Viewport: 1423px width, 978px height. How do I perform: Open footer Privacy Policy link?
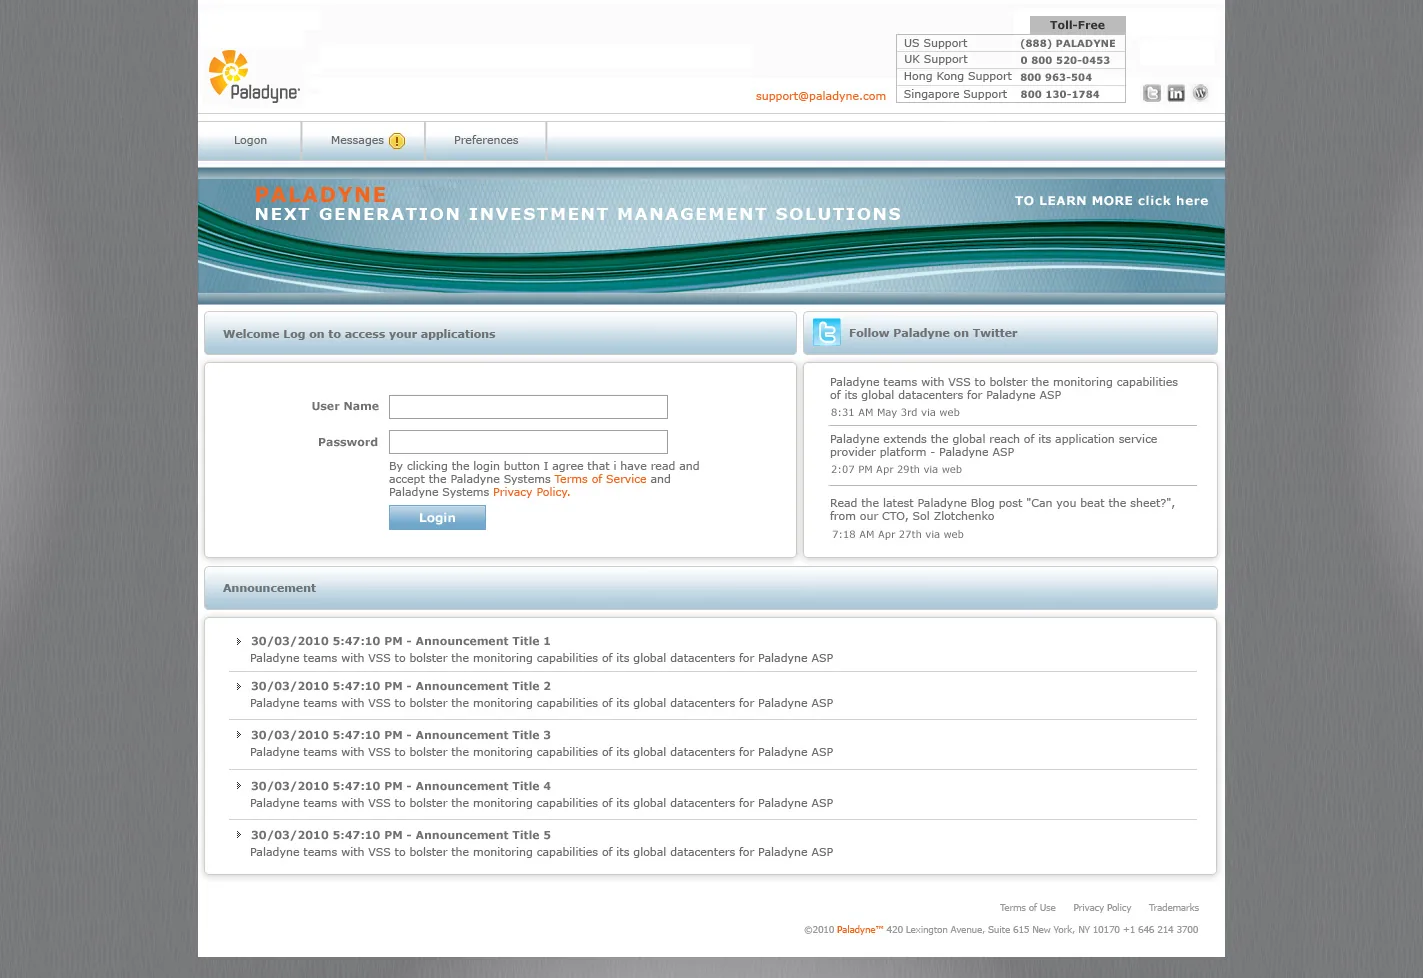(1102, 908)
